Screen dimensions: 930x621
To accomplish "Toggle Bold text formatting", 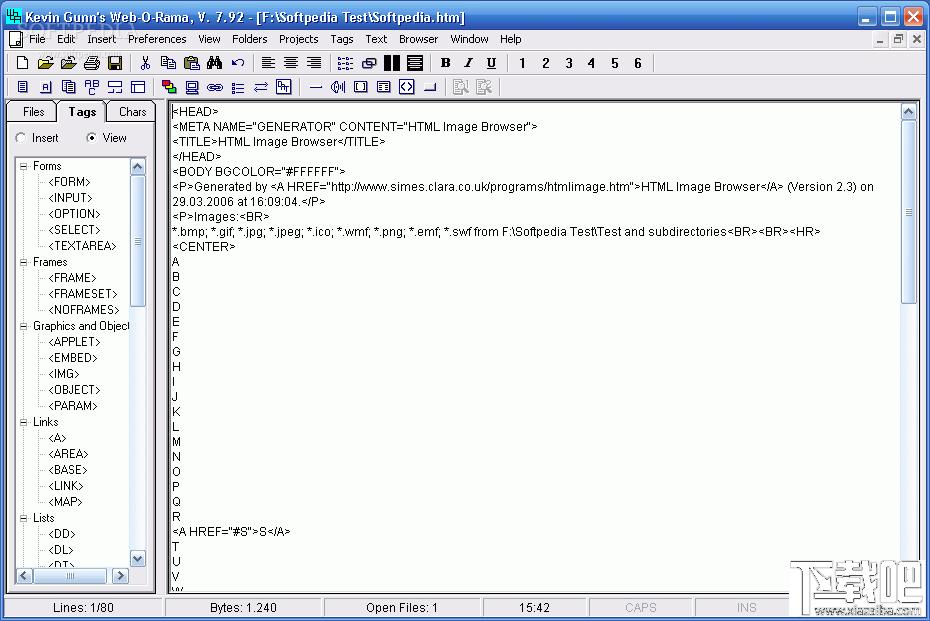I will pyautogui.click(x=445, y=63).
